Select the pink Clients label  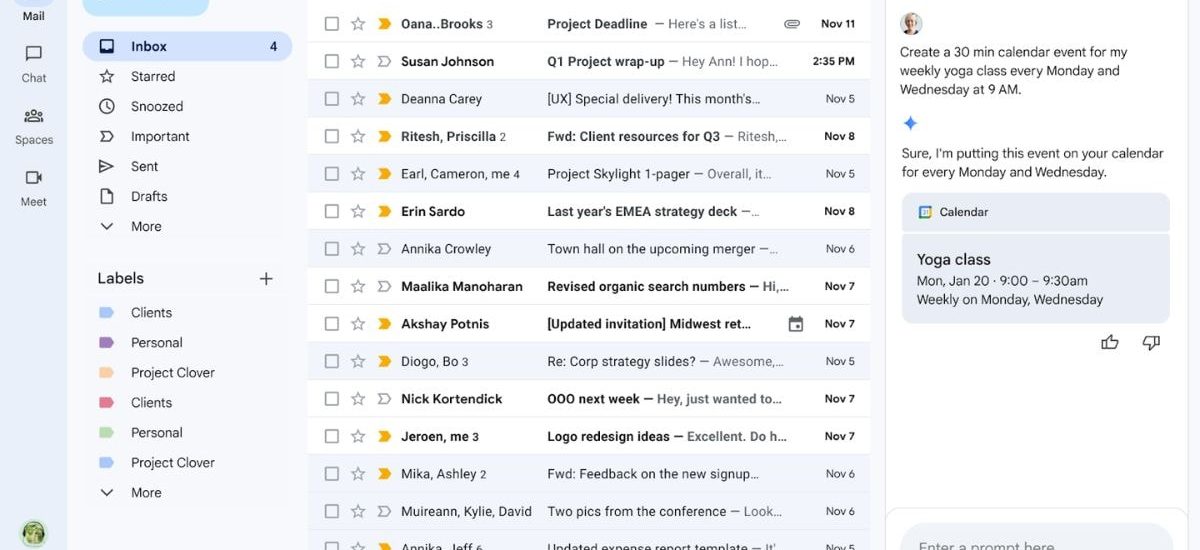tap(151, 403)
